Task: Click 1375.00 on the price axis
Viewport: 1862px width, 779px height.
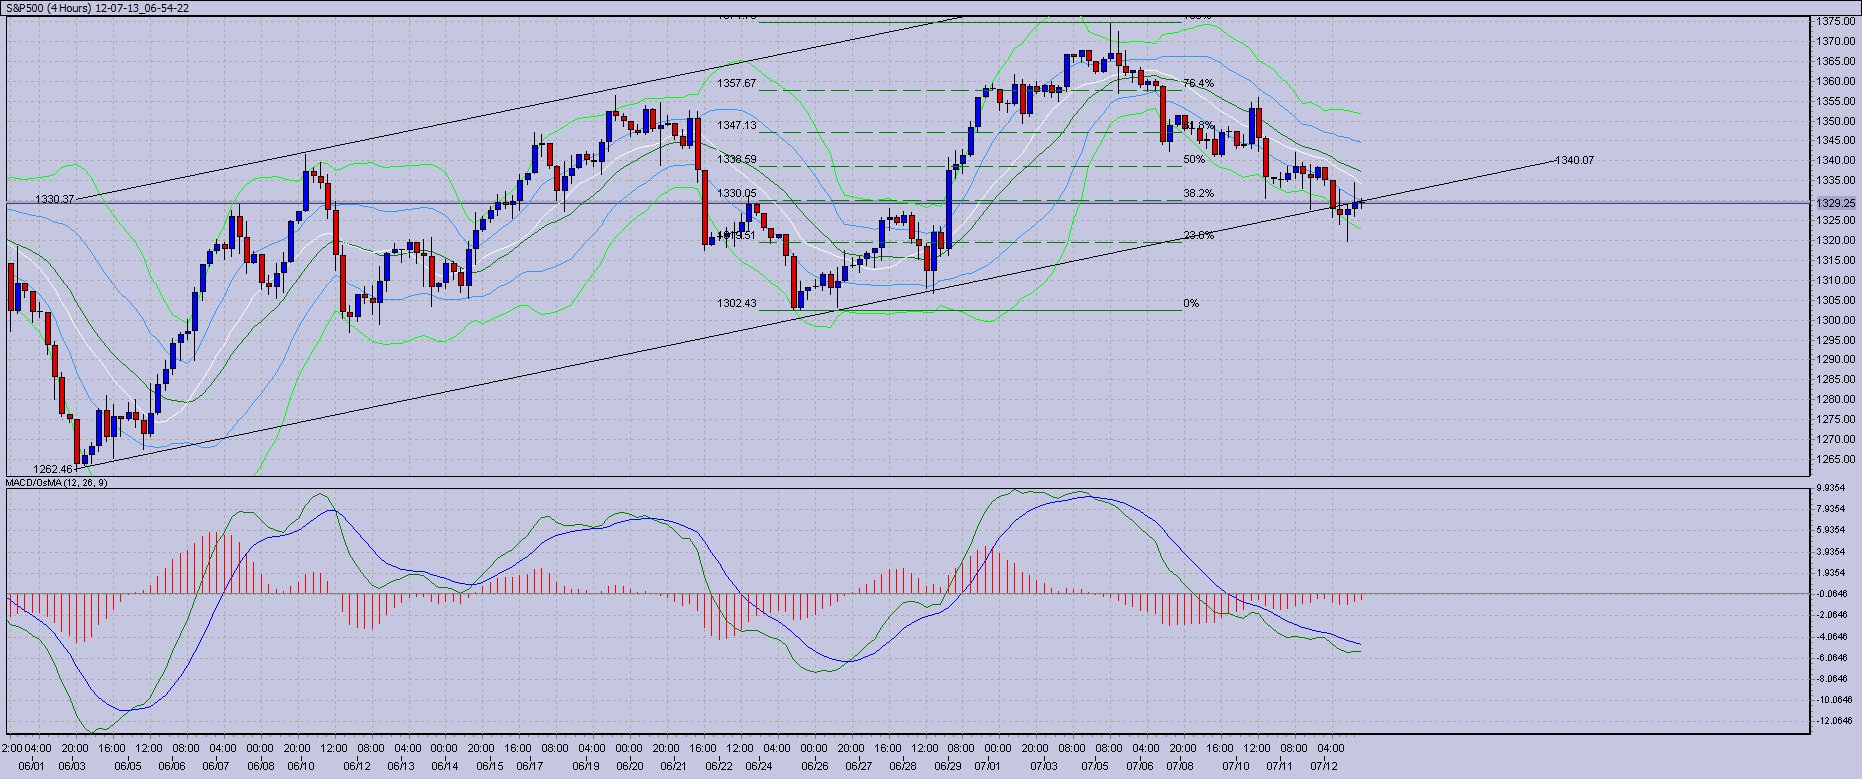Action: pyautogui.click(x=1835, y=21)
